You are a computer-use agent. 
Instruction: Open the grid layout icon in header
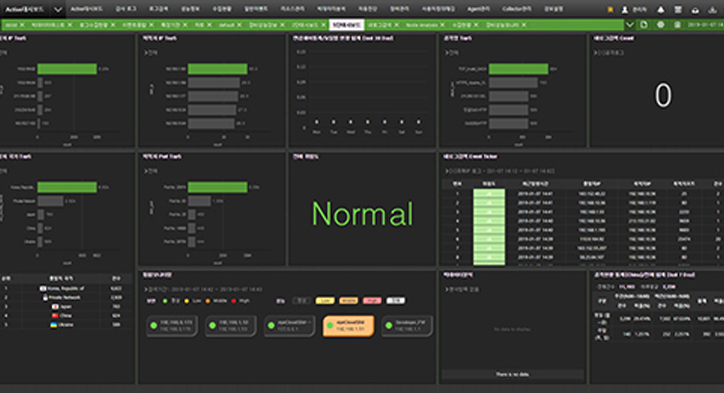click(678, 10)
